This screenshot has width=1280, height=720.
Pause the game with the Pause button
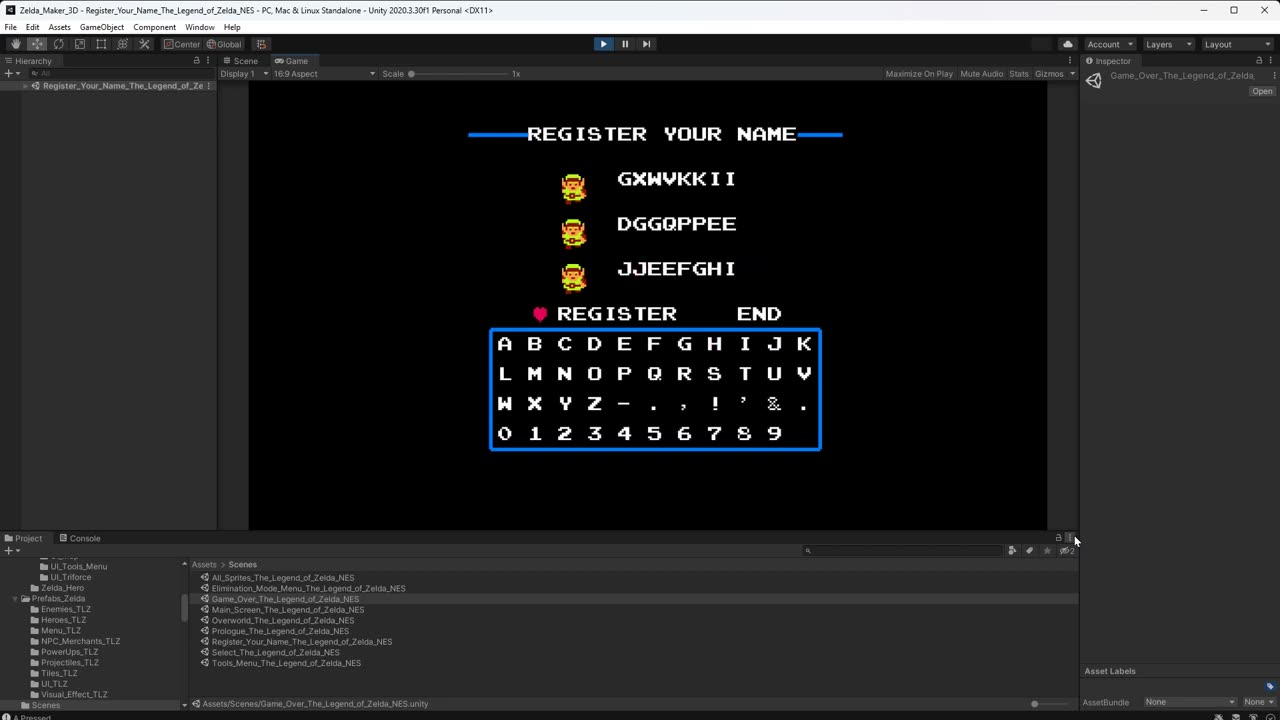pos(625,44)
